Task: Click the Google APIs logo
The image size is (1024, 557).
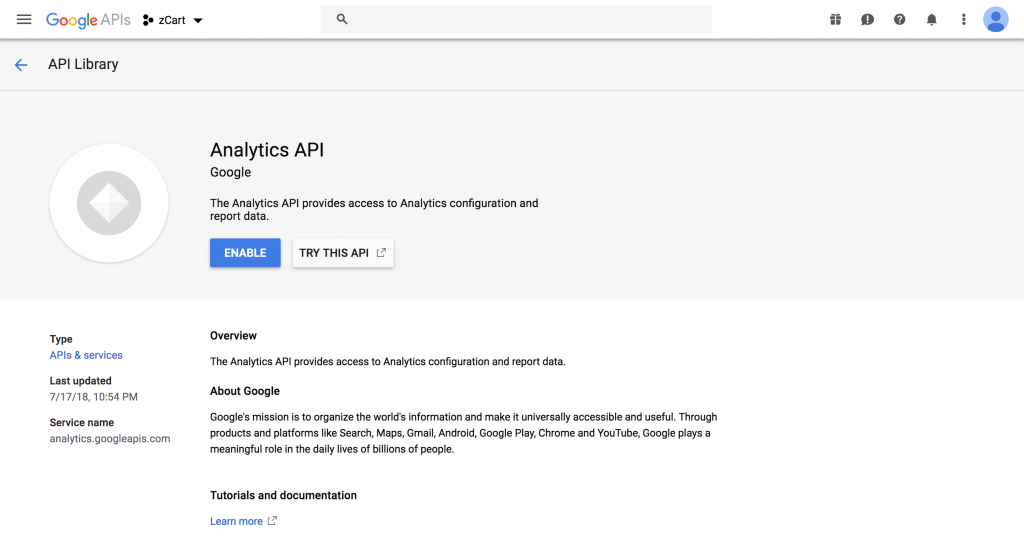Action: click(88, 20)
